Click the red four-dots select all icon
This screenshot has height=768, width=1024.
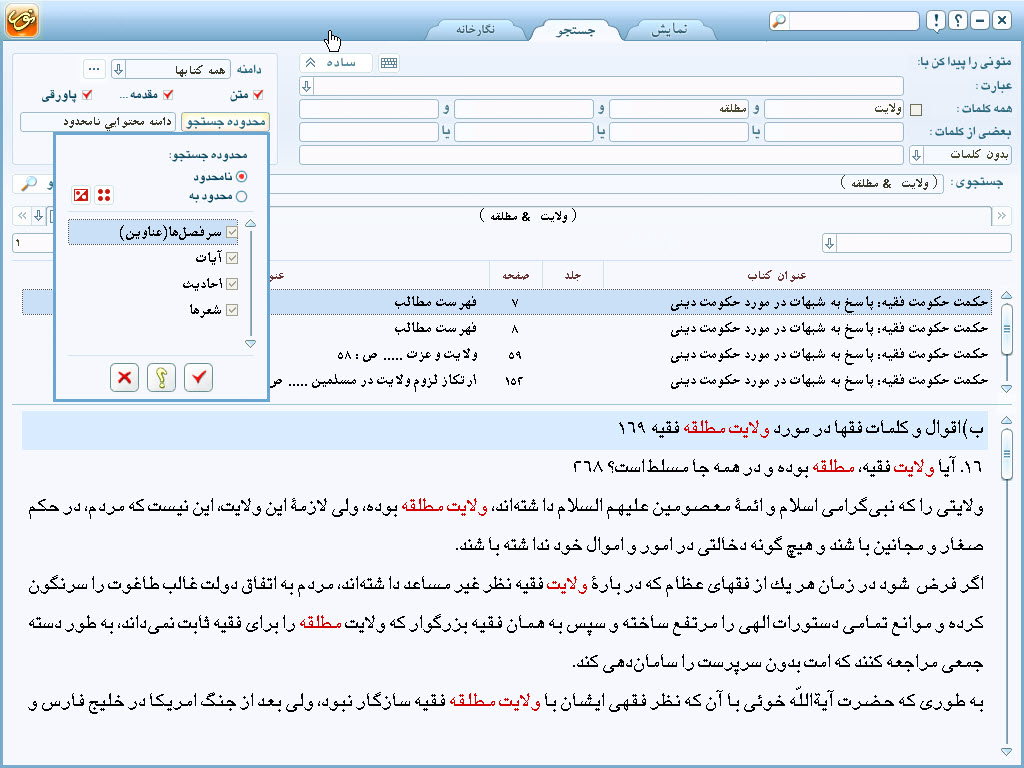coord(103,195)
